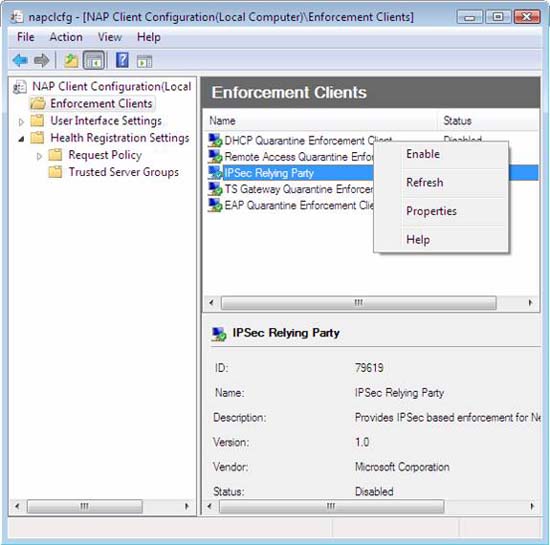Open the Help menu in menu bar
The image size is (550, 545).
(x=149, y=37)
